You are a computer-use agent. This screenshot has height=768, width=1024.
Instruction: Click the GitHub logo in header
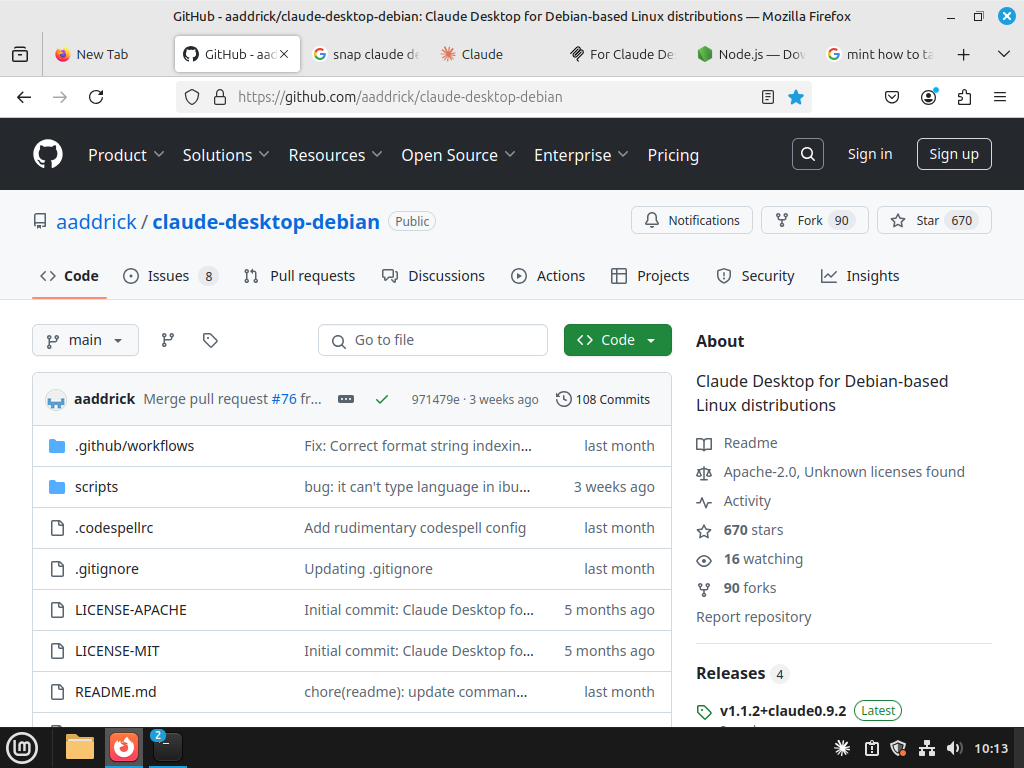point(48,154)
